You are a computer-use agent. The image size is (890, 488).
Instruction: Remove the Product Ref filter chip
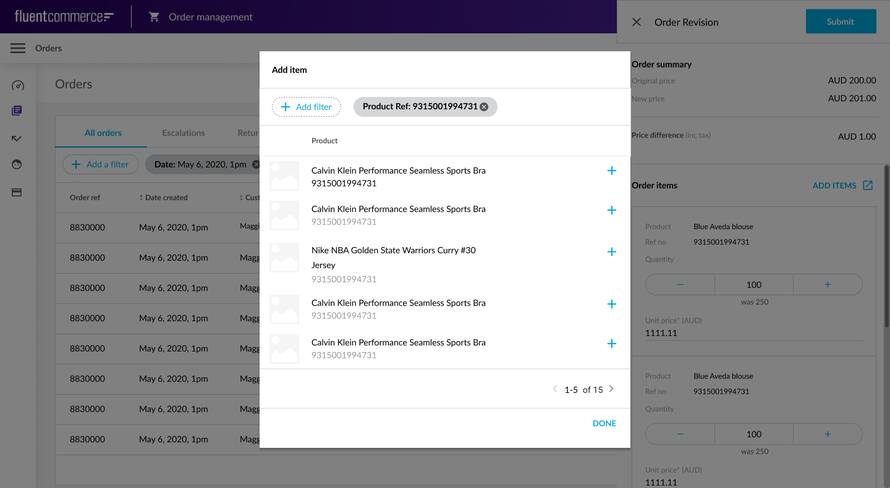(484, 107)
